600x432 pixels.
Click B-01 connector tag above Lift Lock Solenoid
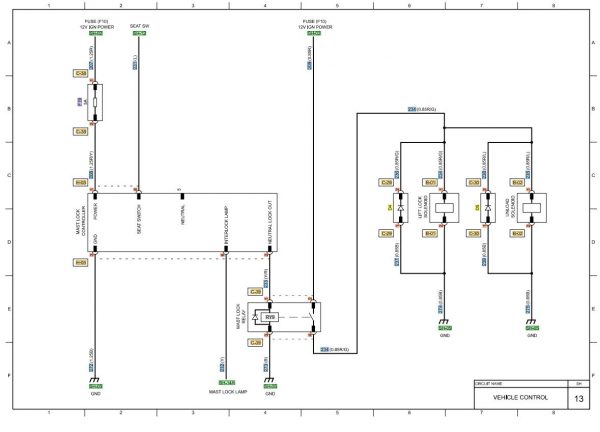tap(430, 183)
